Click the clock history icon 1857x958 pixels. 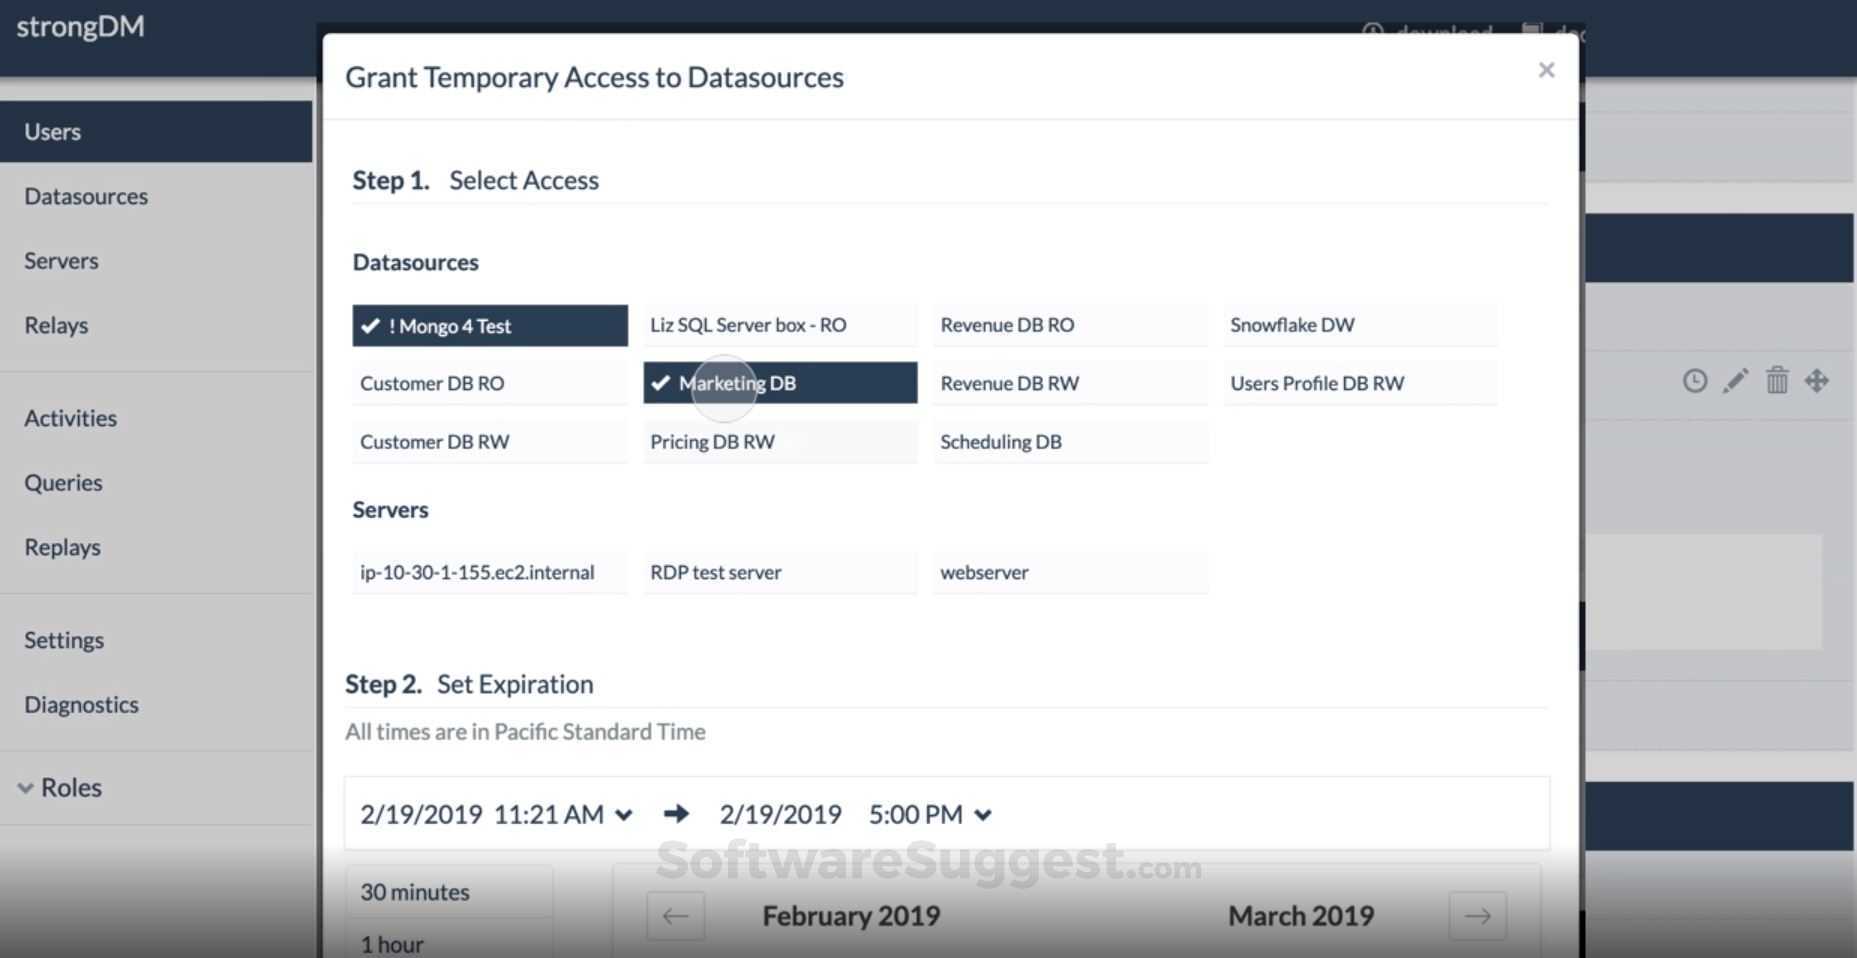coord(1694,381)
